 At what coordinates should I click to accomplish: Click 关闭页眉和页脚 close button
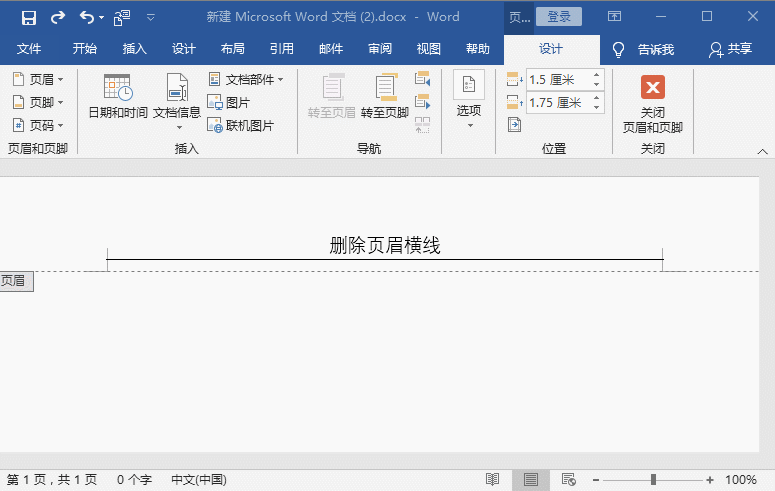tap(652, 104)
